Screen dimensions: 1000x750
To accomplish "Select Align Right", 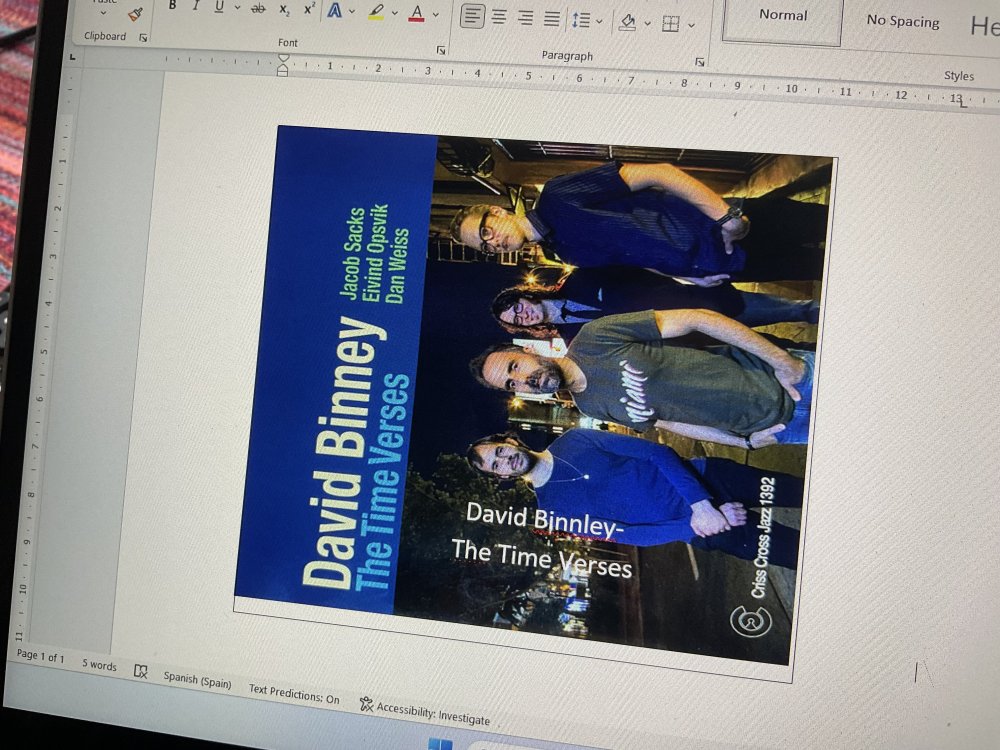I will tap(526, 18).
